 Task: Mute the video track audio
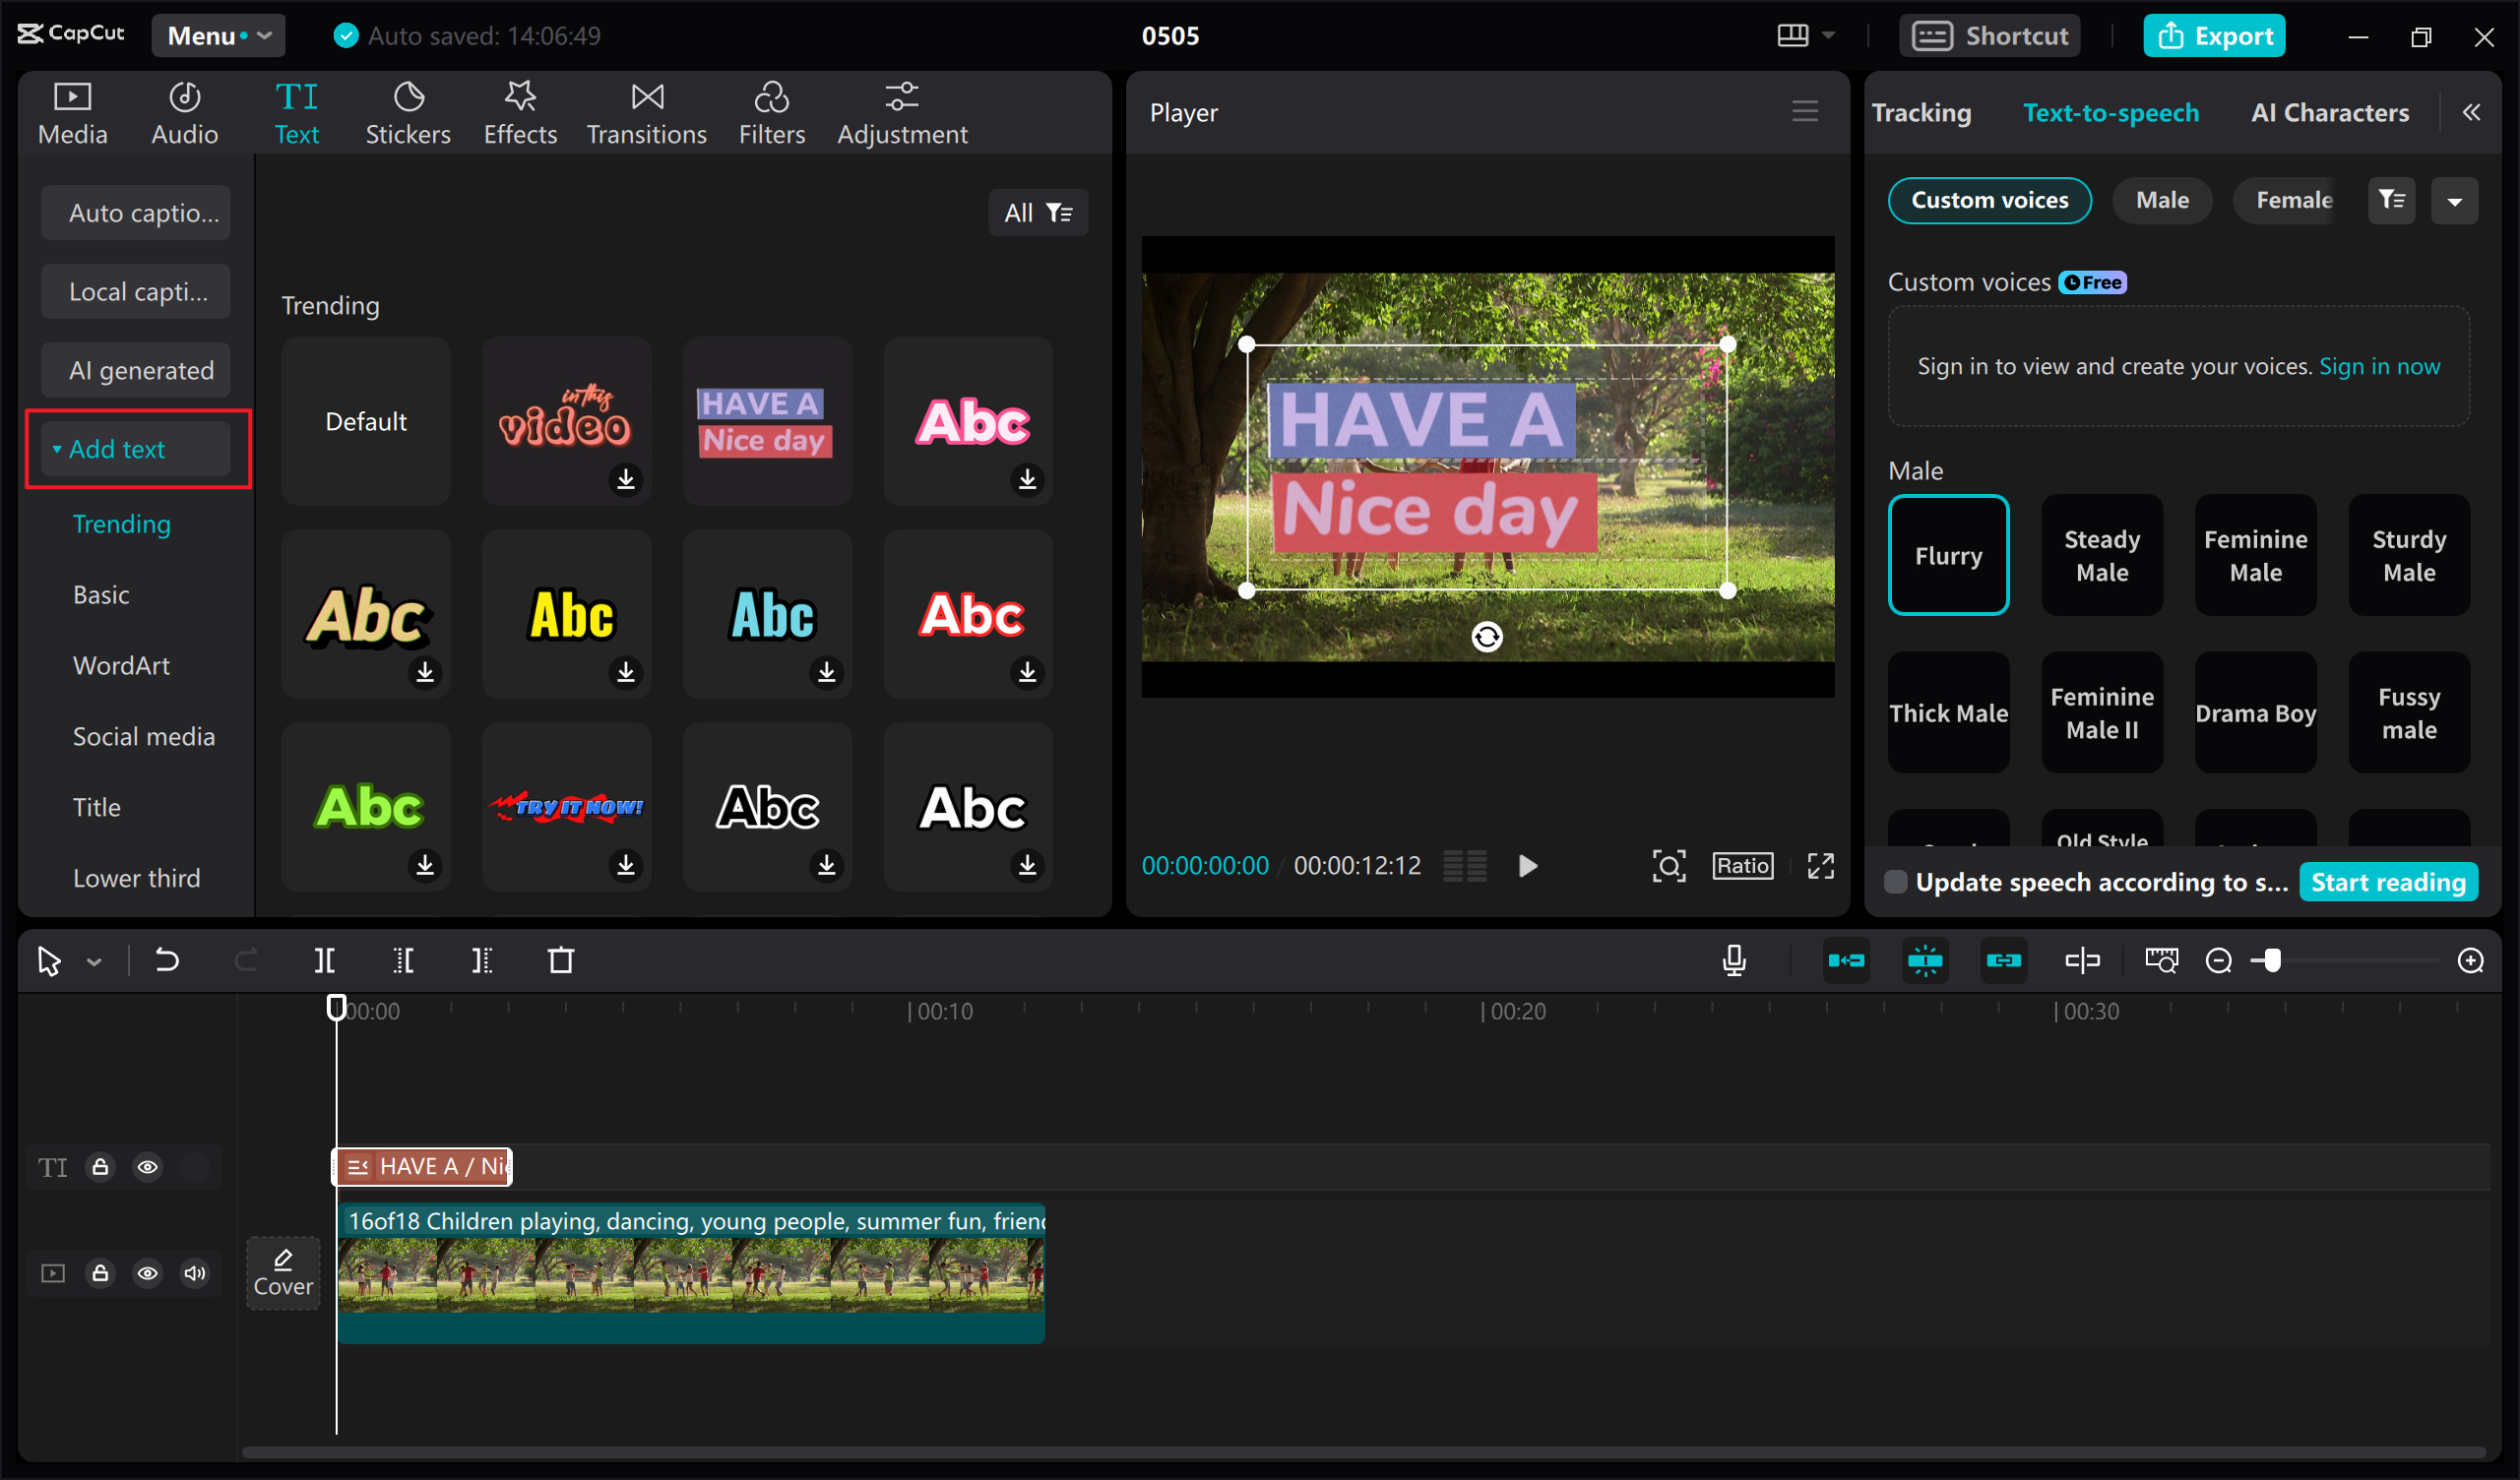point(194,1273)
